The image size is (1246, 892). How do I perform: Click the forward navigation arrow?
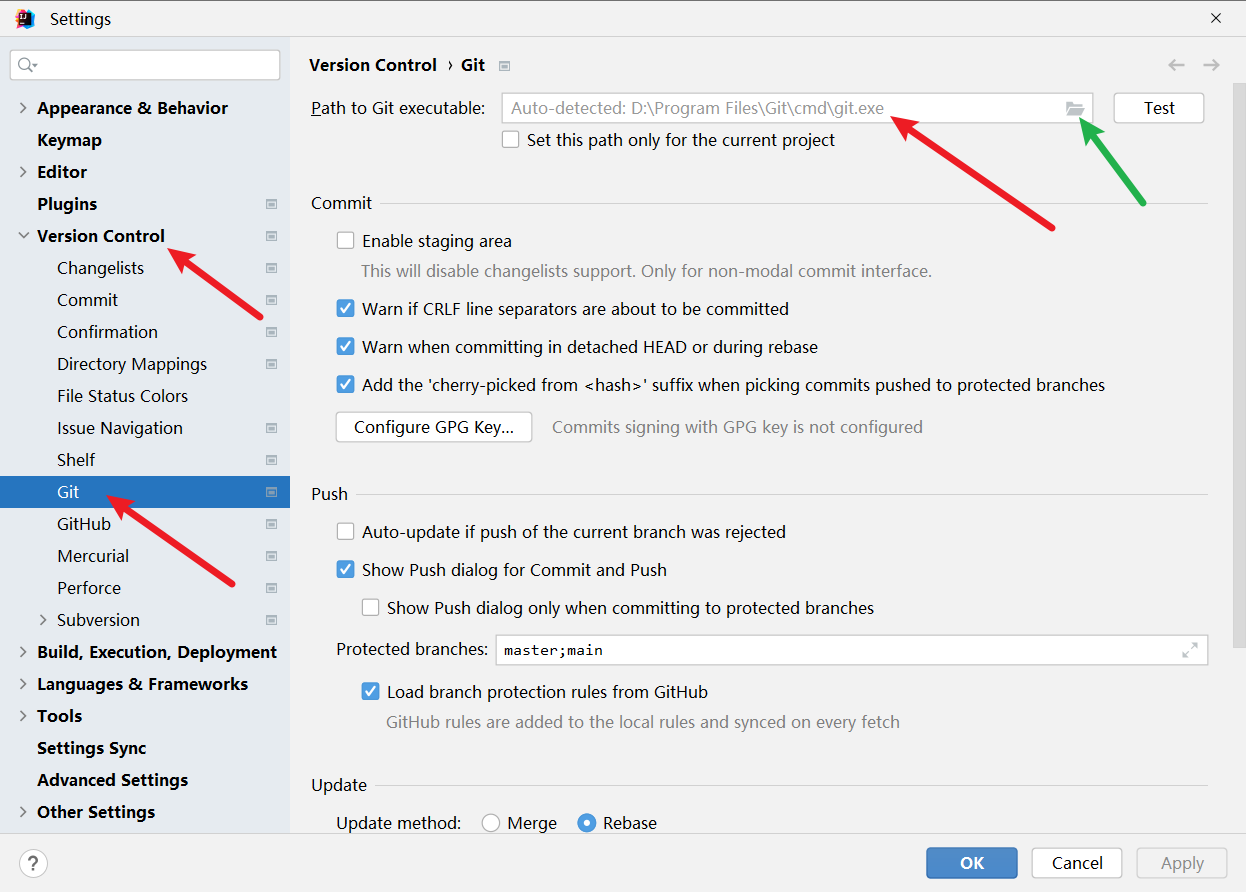(1211, 65)
